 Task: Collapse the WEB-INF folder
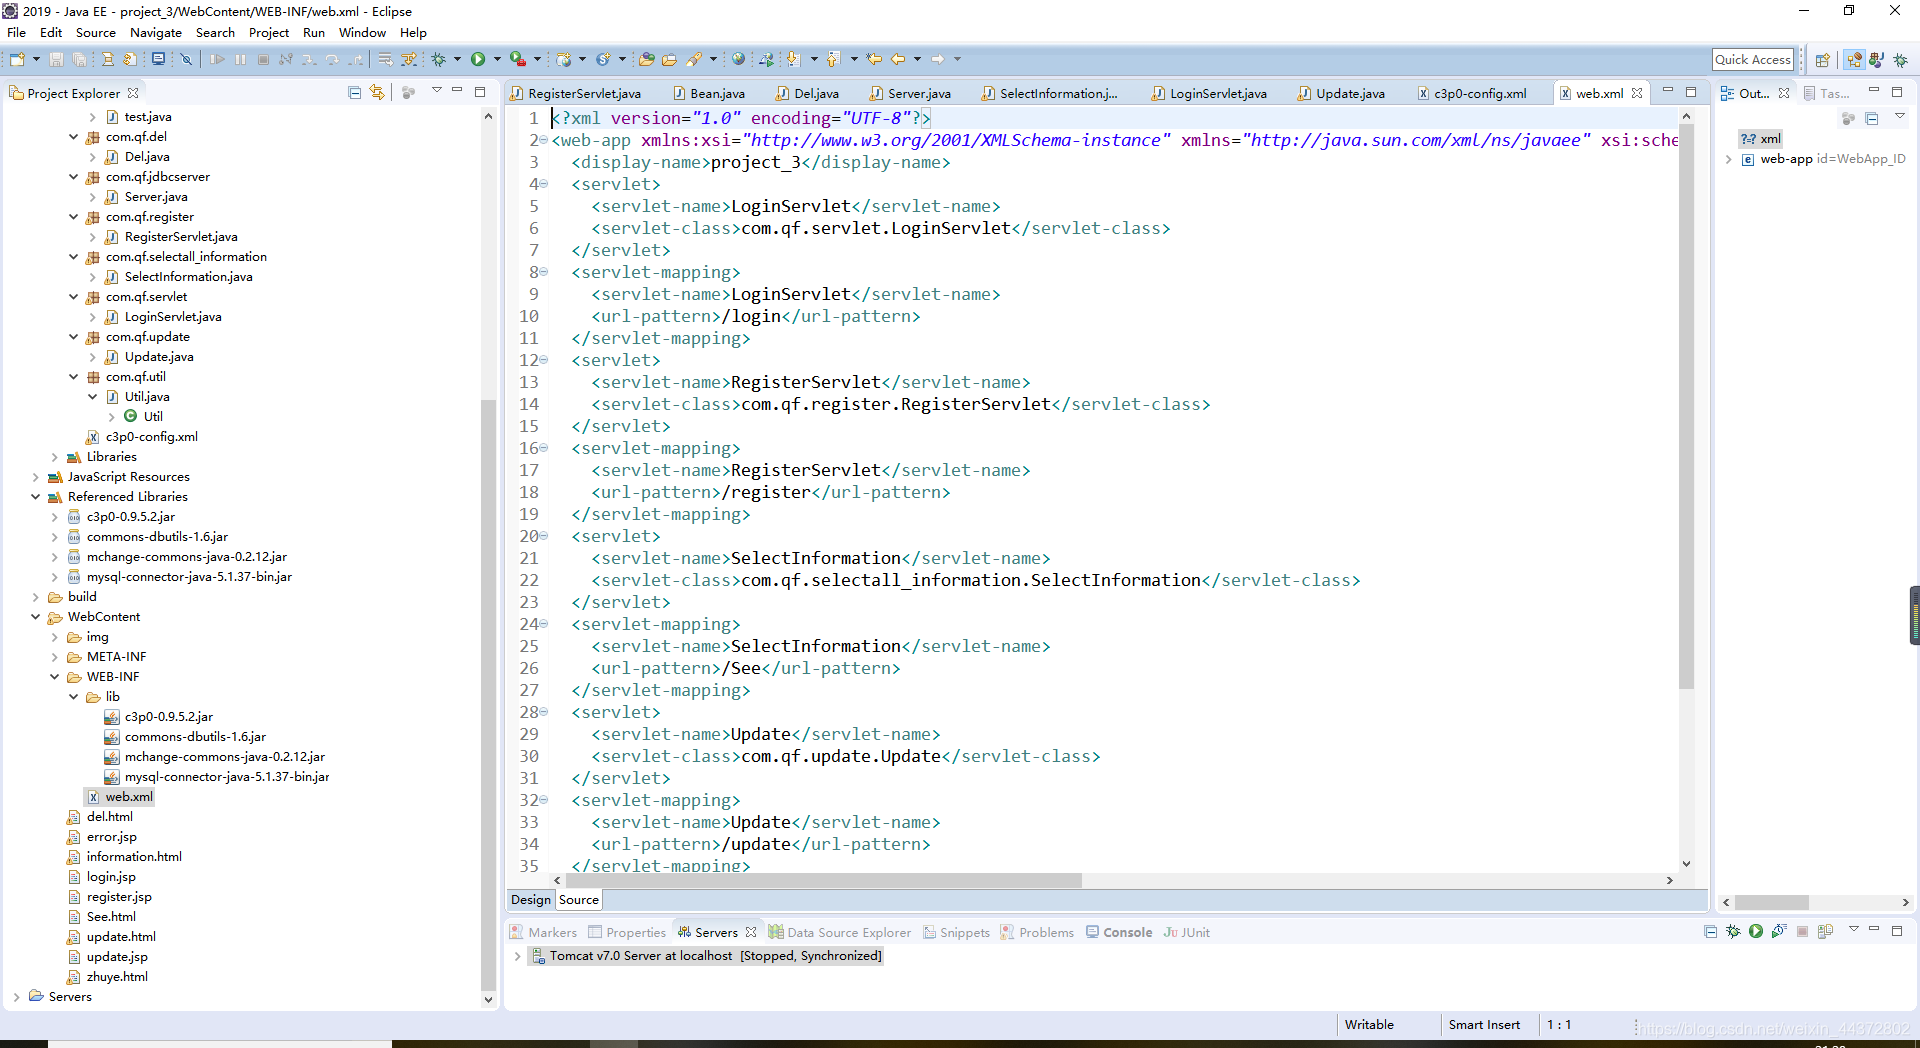point(55,677)
